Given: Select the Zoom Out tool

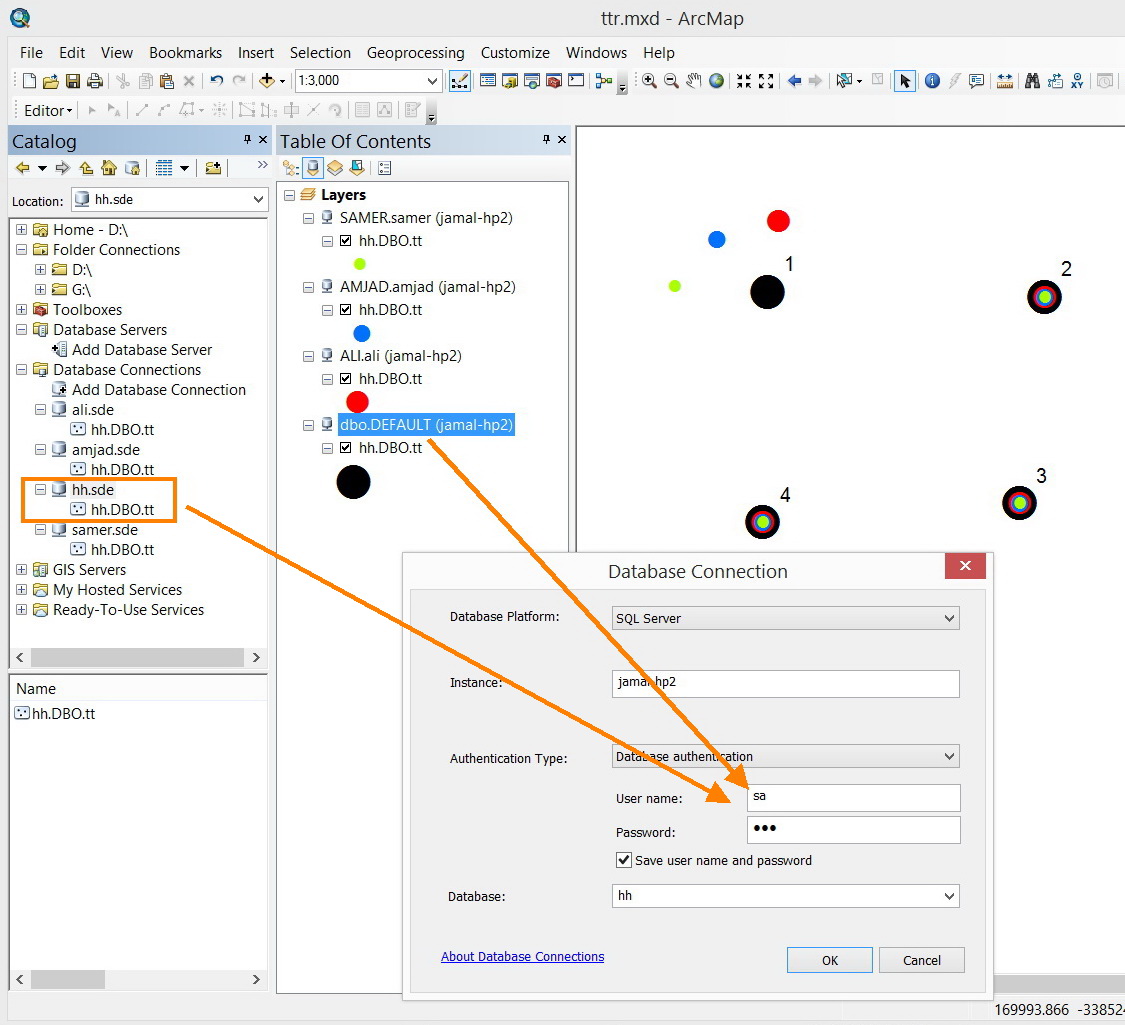Looking at the screenshot, I should point(671,81).
